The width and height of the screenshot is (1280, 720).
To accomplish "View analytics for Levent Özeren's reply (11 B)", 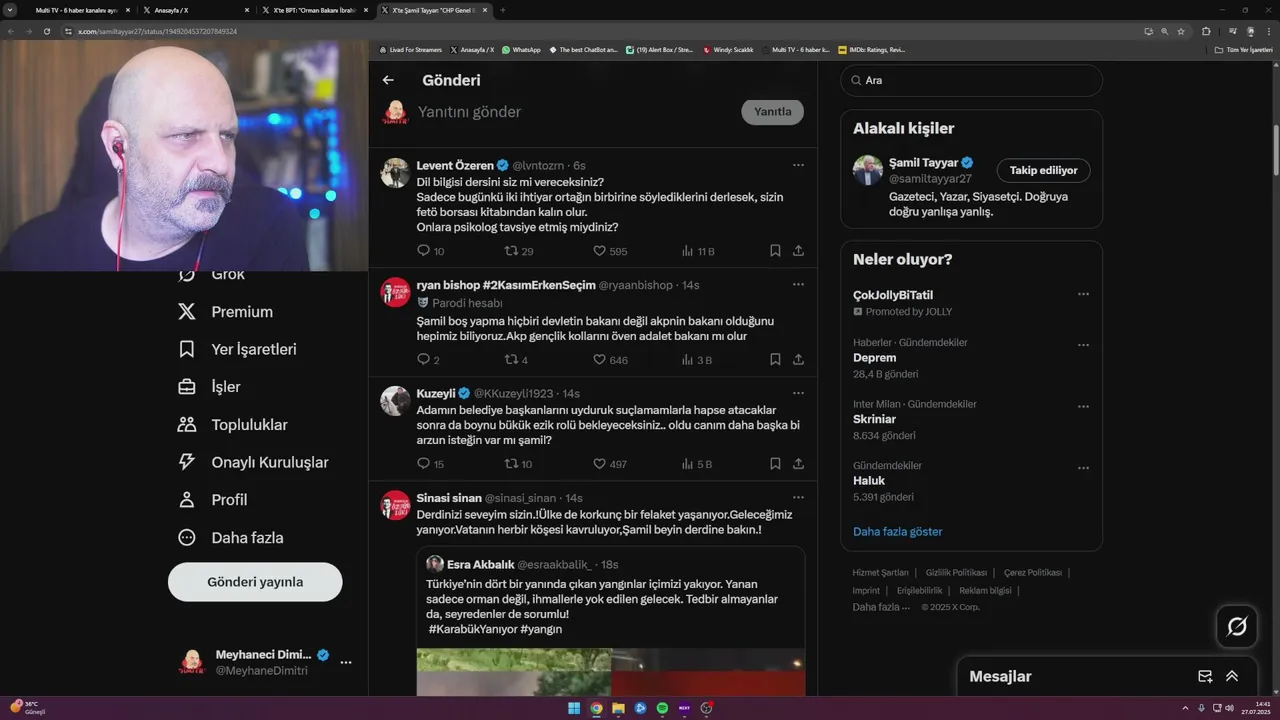I will coord(698,251).
